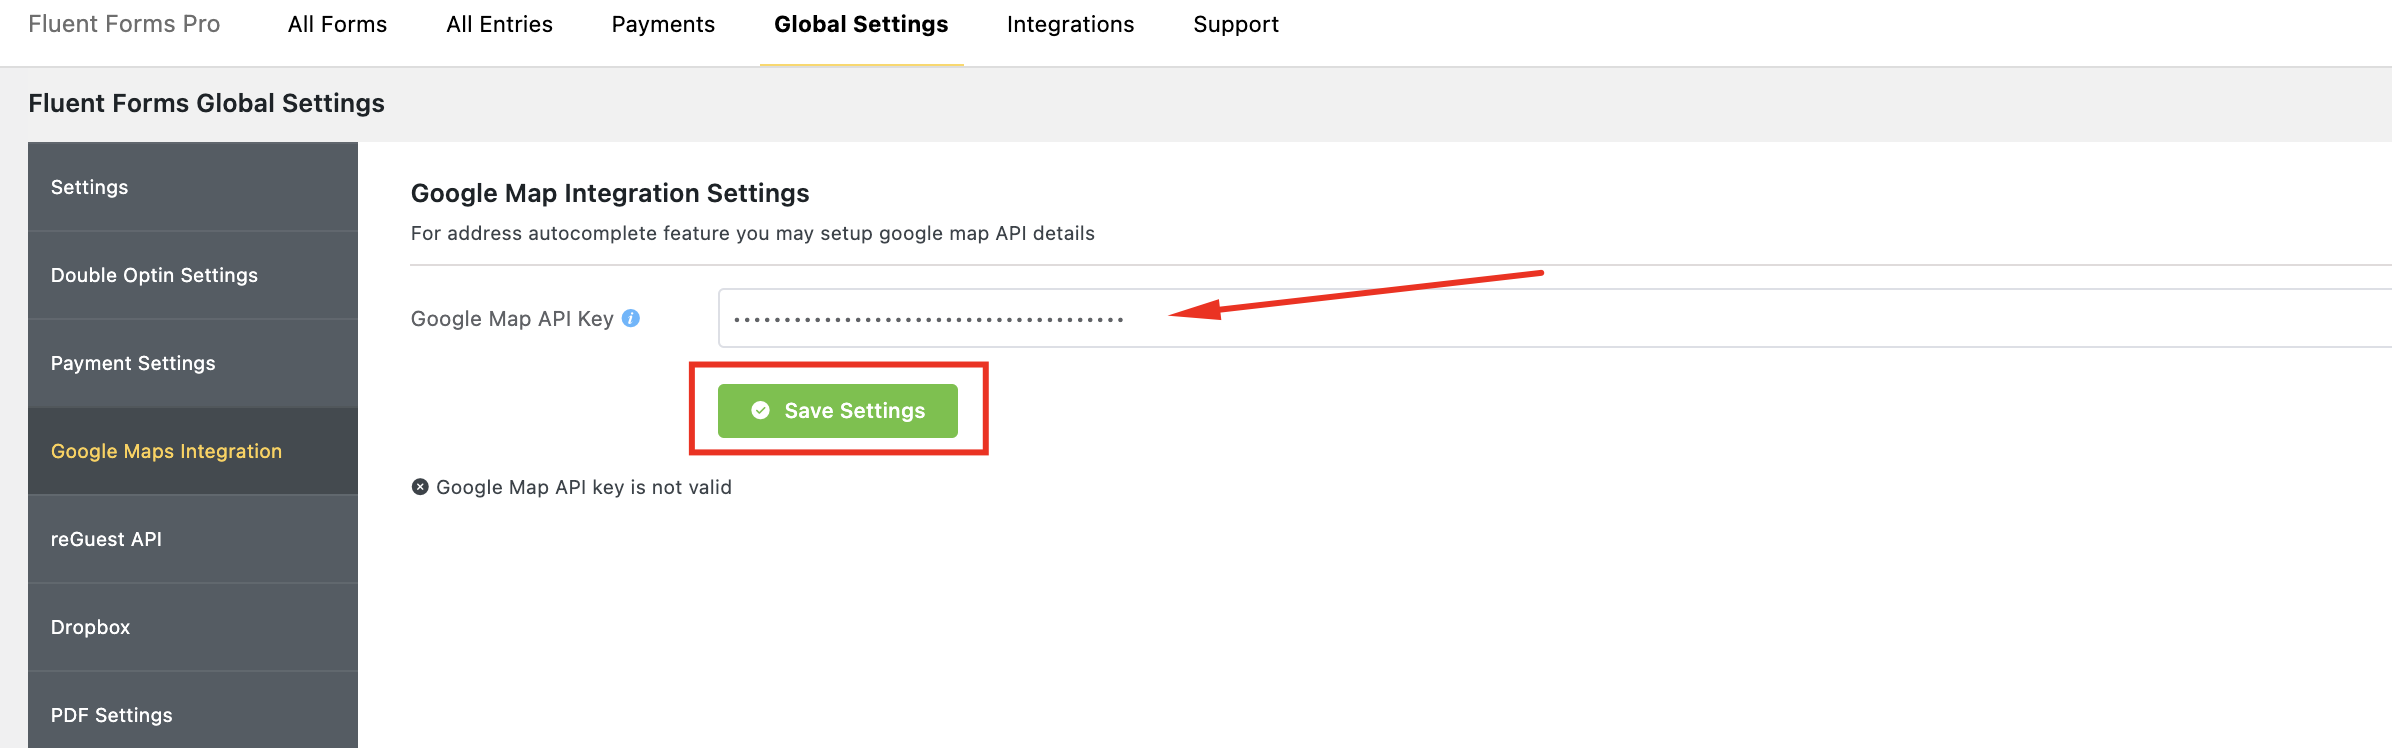This screenshot has width=2392, height=748.
Task: Go to the Payments tab
Action: point(663,24)
